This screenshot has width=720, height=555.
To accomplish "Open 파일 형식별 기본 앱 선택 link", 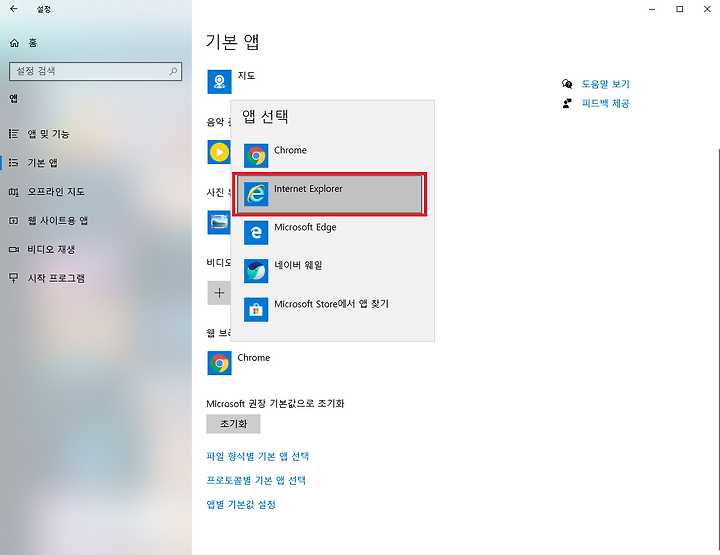I will pyautogui.click(x=258, y=456).
